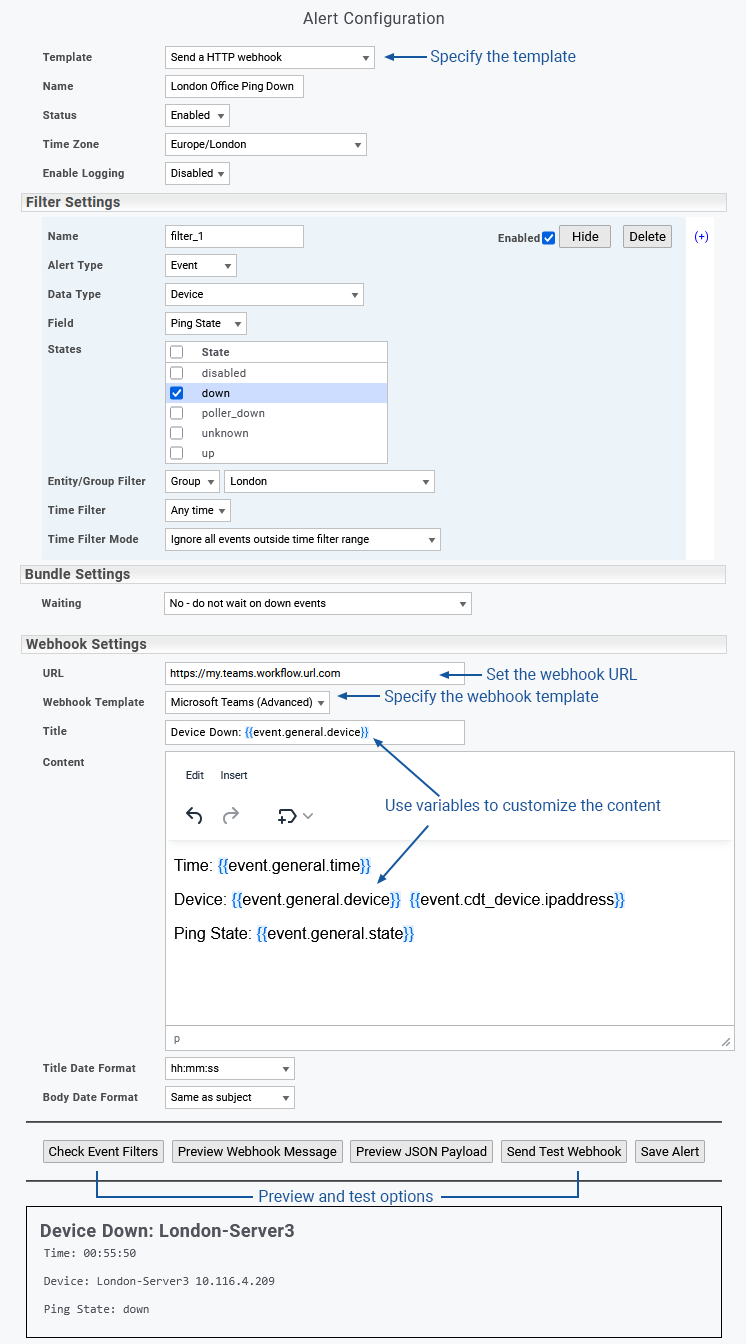Click the Send Test Webhook button
The height and width of the screenshot is (1344, 746).
pyautogui.click(x=564, y=1151)
